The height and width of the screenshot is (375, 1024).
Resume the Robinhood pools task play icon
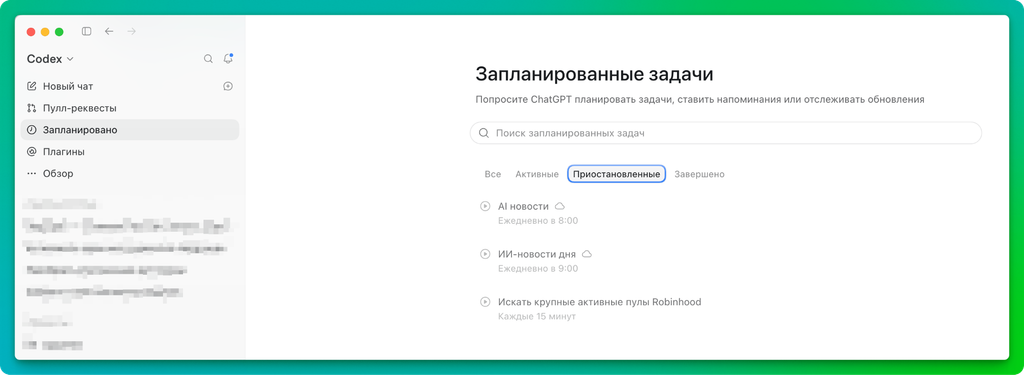485,302
